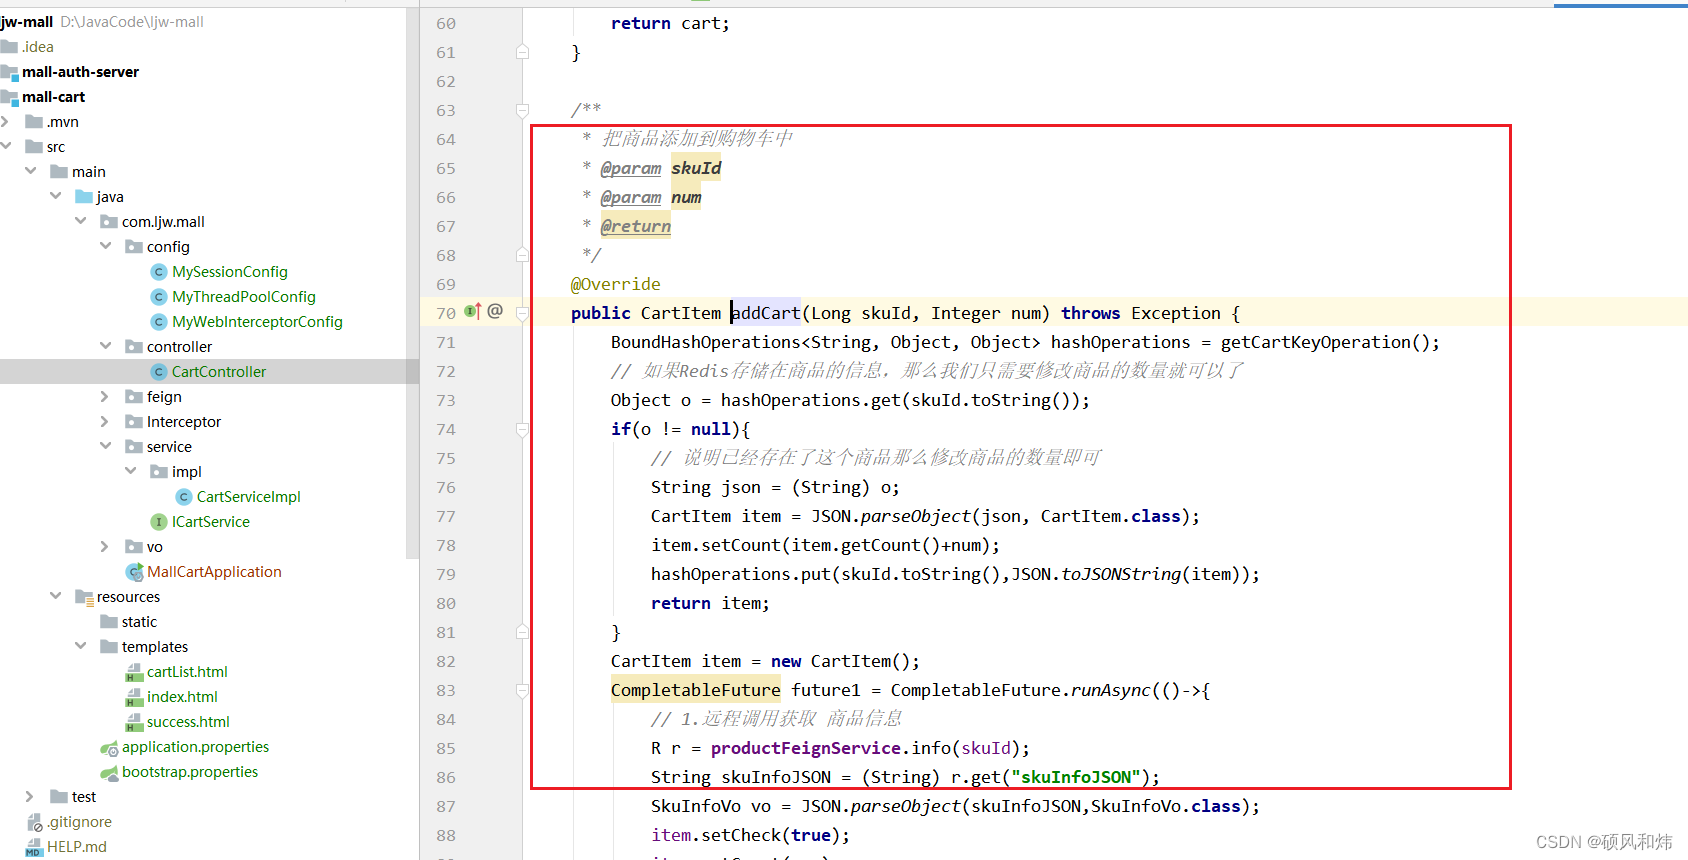Open success.html template file

tap(188, 722)
